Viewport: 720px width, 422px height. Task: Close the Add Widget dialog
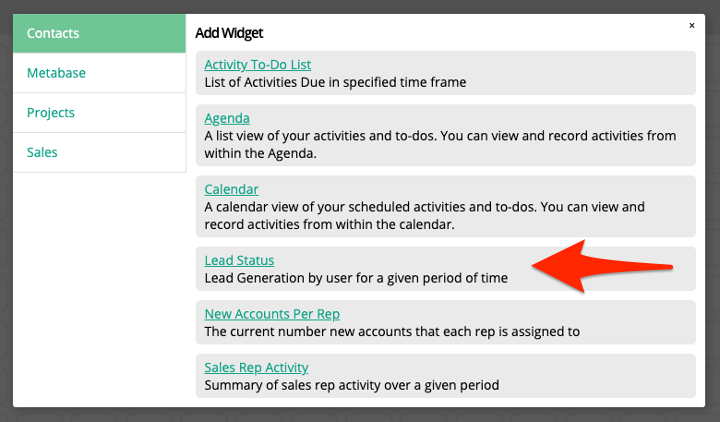tap(691, 26)
